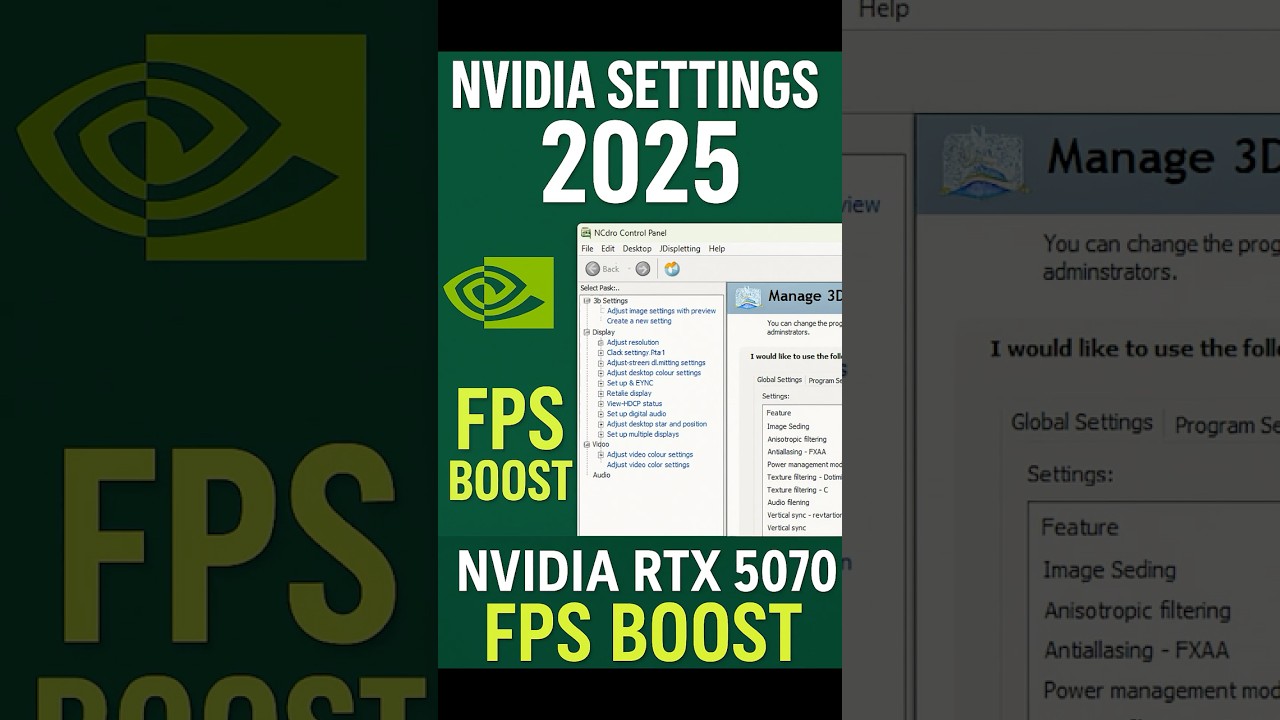Click Vertical sync - revtartion row
Screen dimensions: 1280x720
802,515
